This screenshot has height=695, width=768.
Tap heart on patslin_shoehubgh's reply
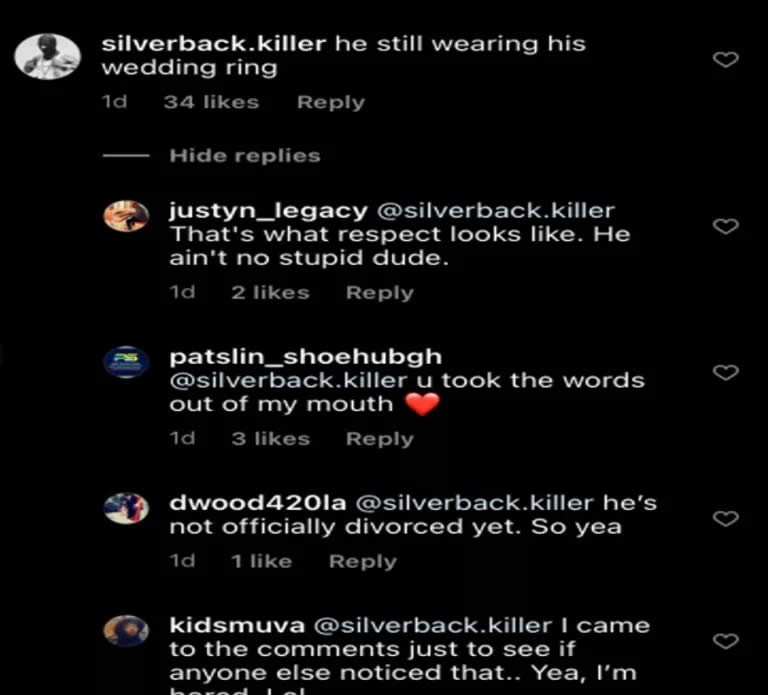coord(725,372)
